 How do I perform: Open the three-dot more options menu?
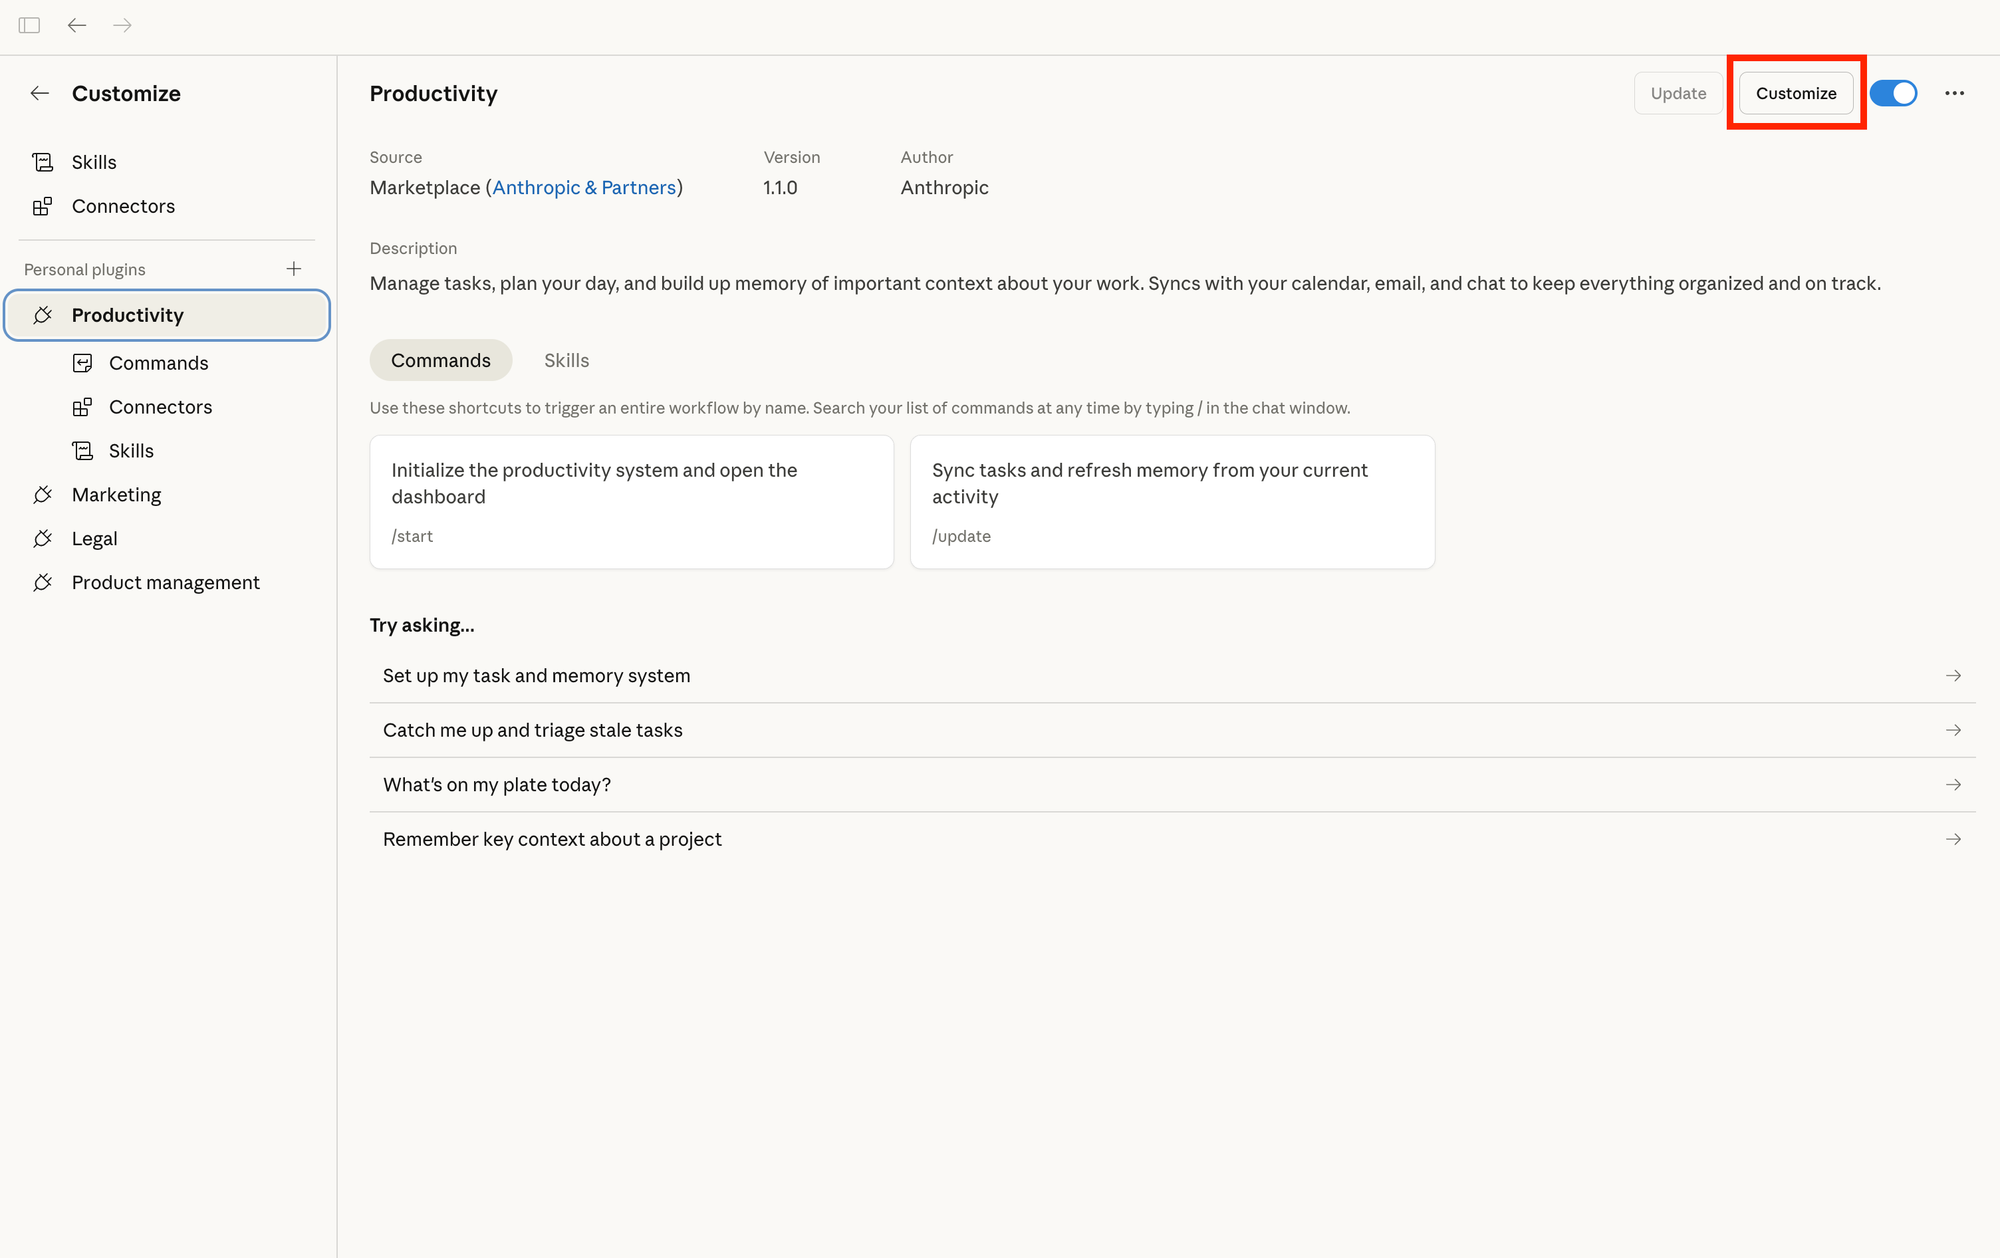[x=1954, y=93]
